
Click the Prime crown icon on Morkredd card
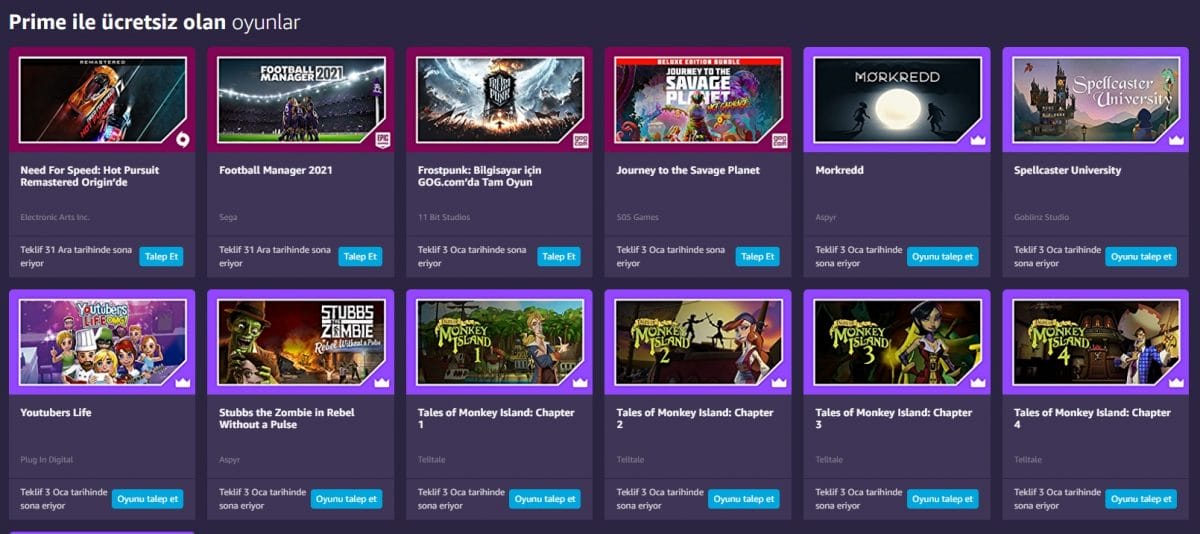[978, 140]
